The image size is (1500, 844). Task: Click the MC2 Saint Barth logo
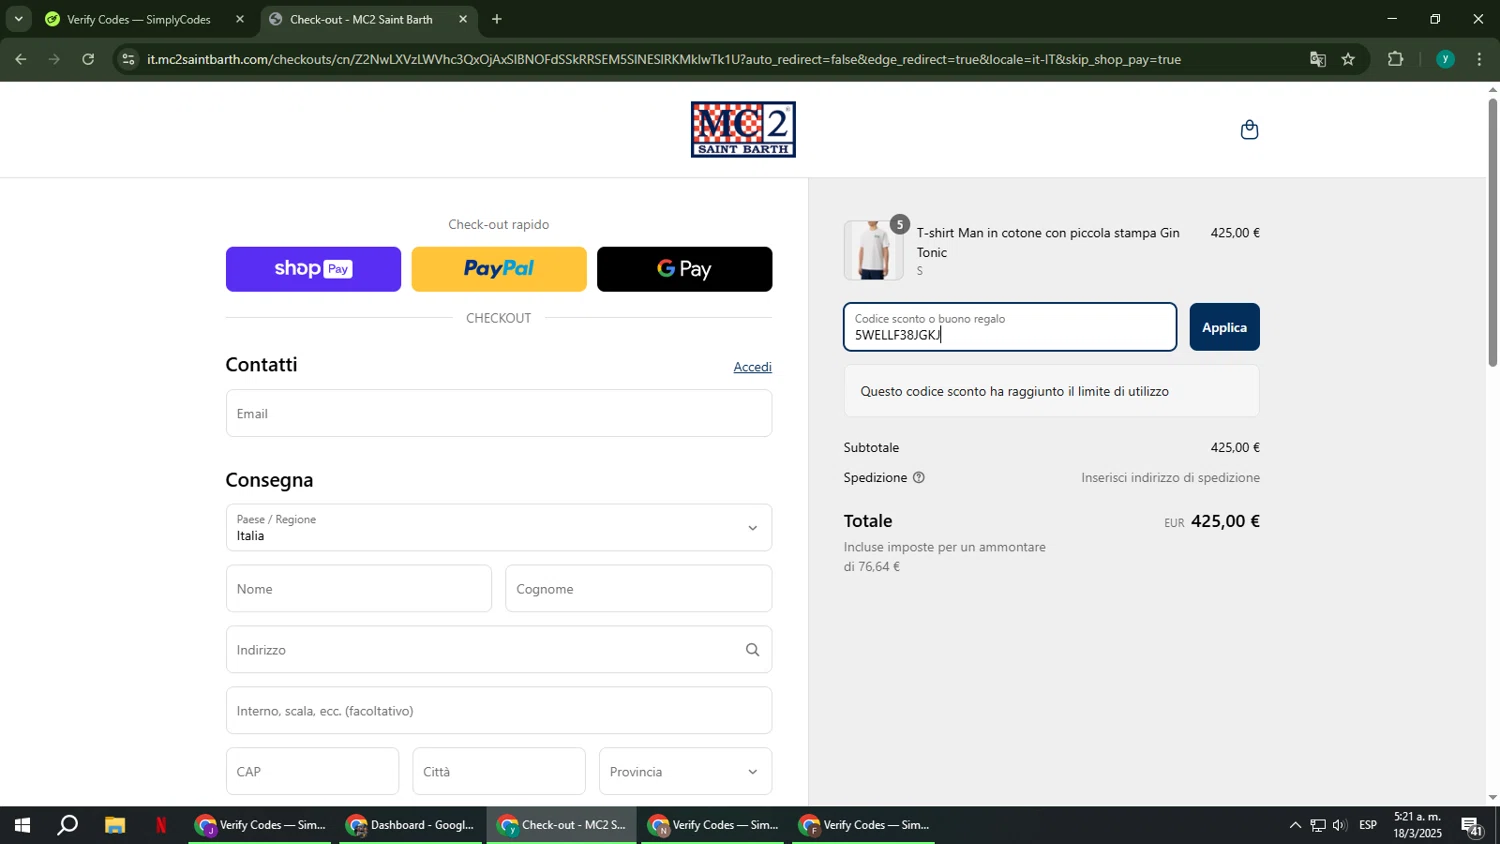pos(743,129)
